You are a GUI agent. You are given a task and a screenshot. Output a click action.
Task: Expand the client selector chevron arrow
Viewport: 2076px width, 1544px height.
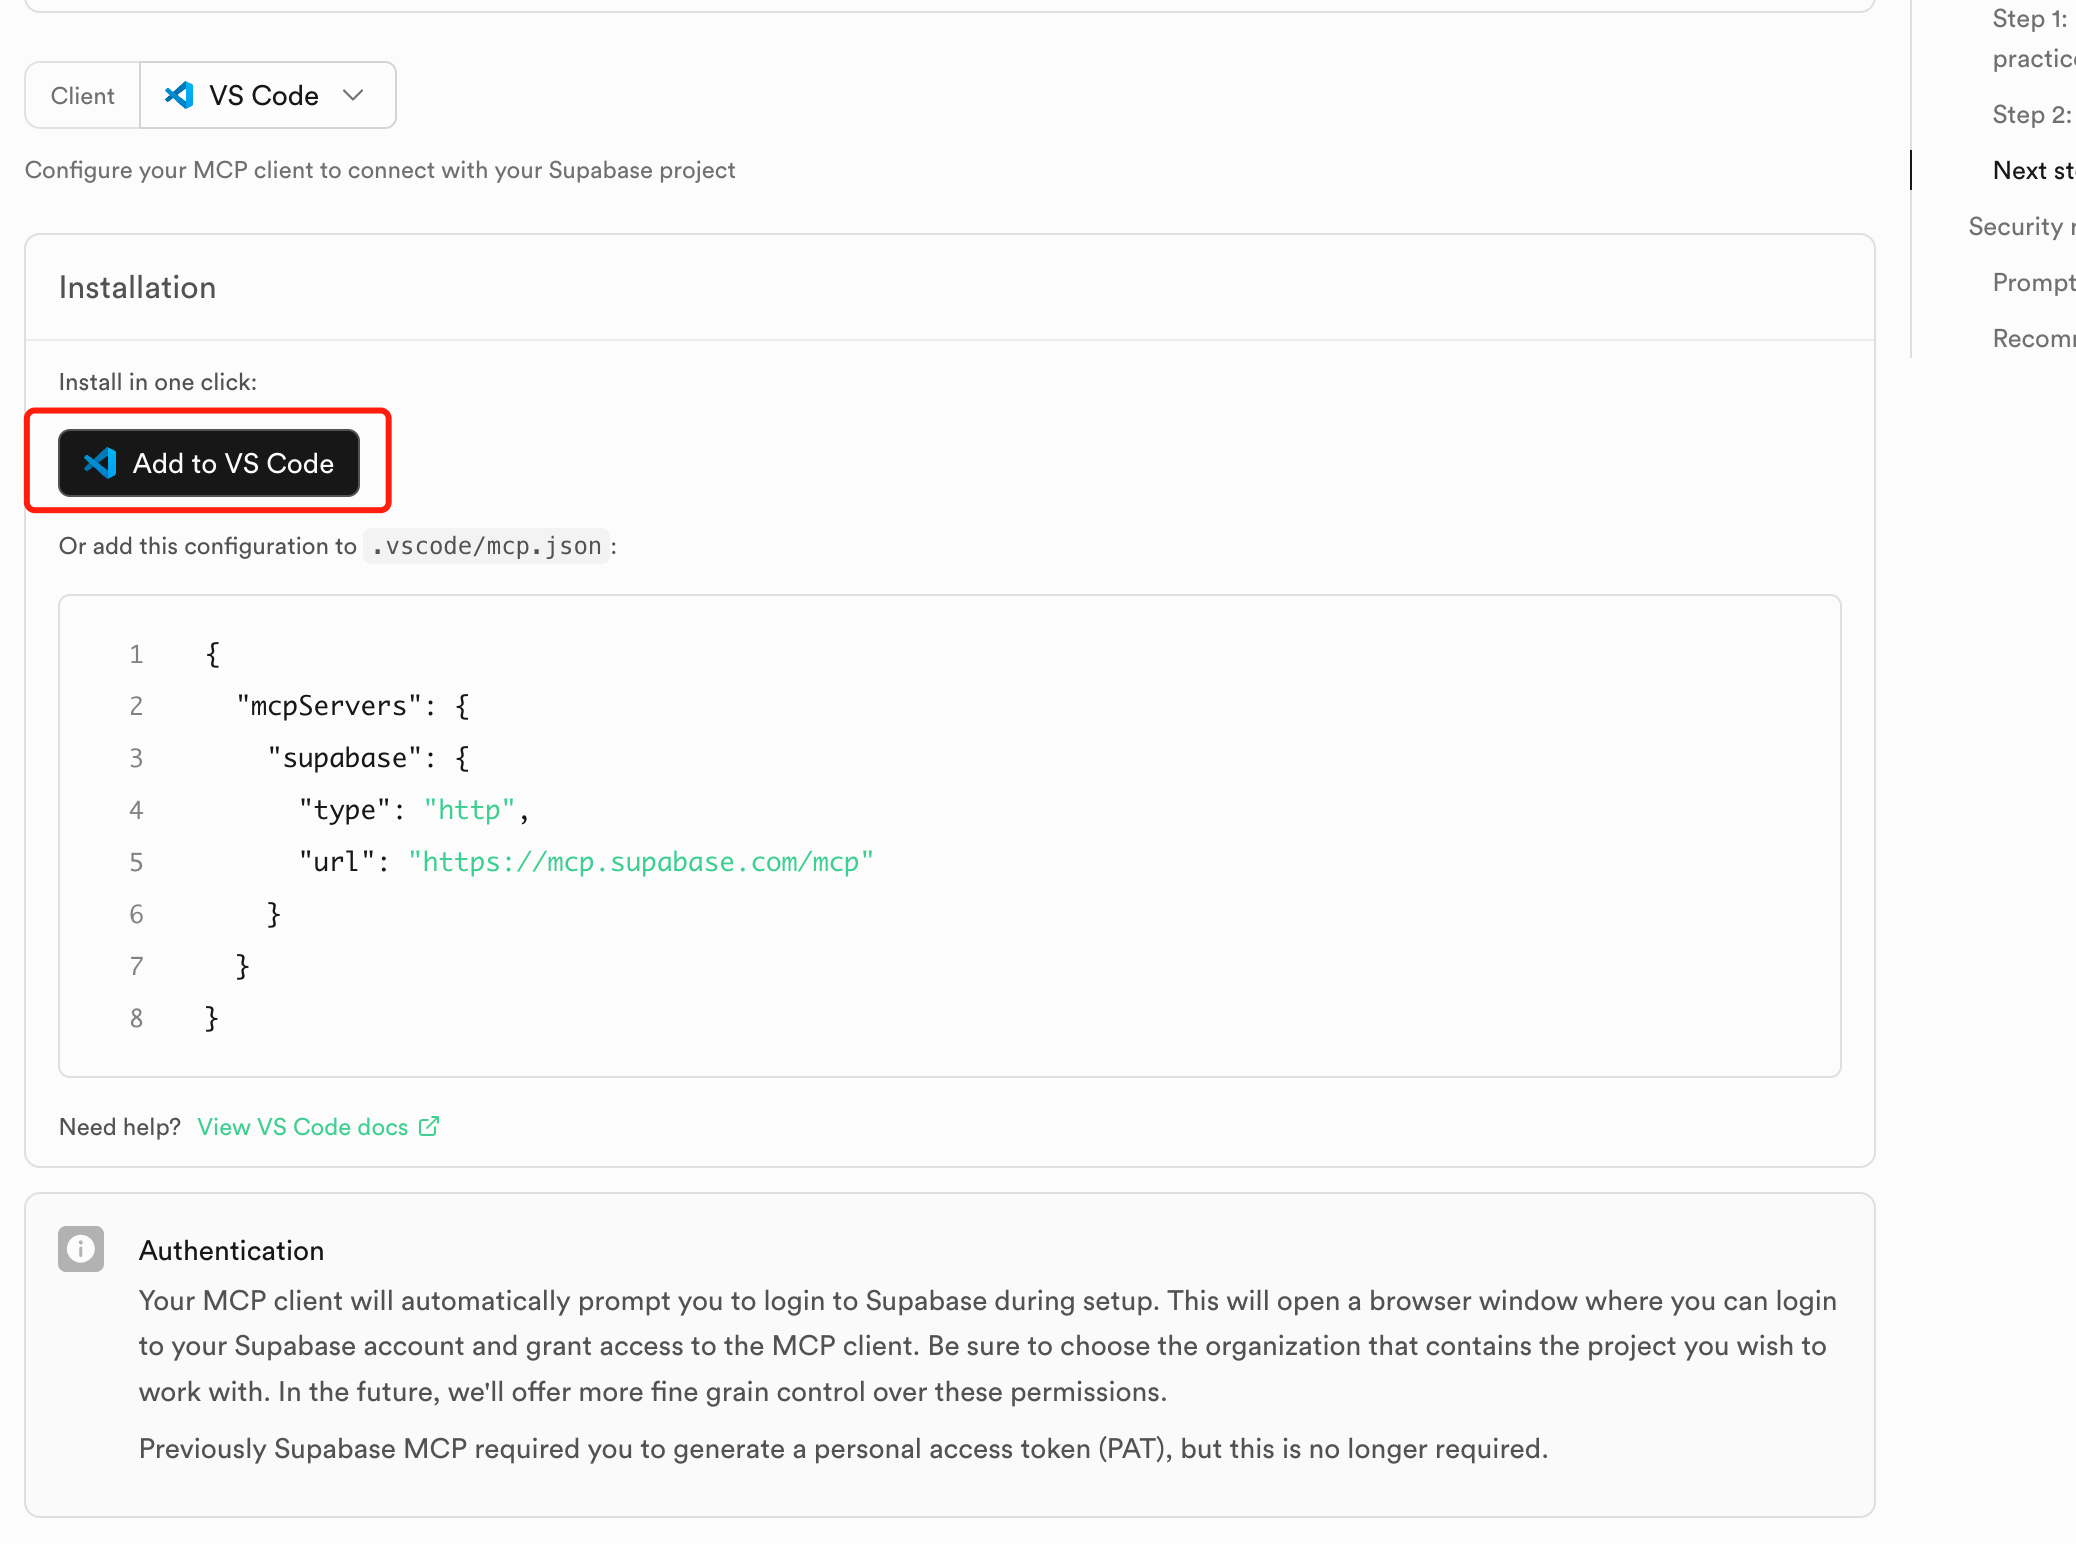click(353, 95)
